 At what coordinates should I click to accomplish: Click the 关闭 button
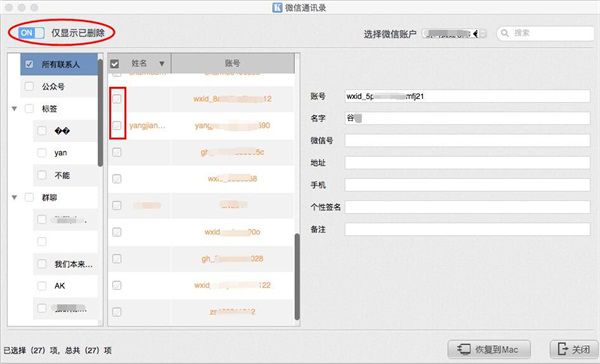(574, 349)
